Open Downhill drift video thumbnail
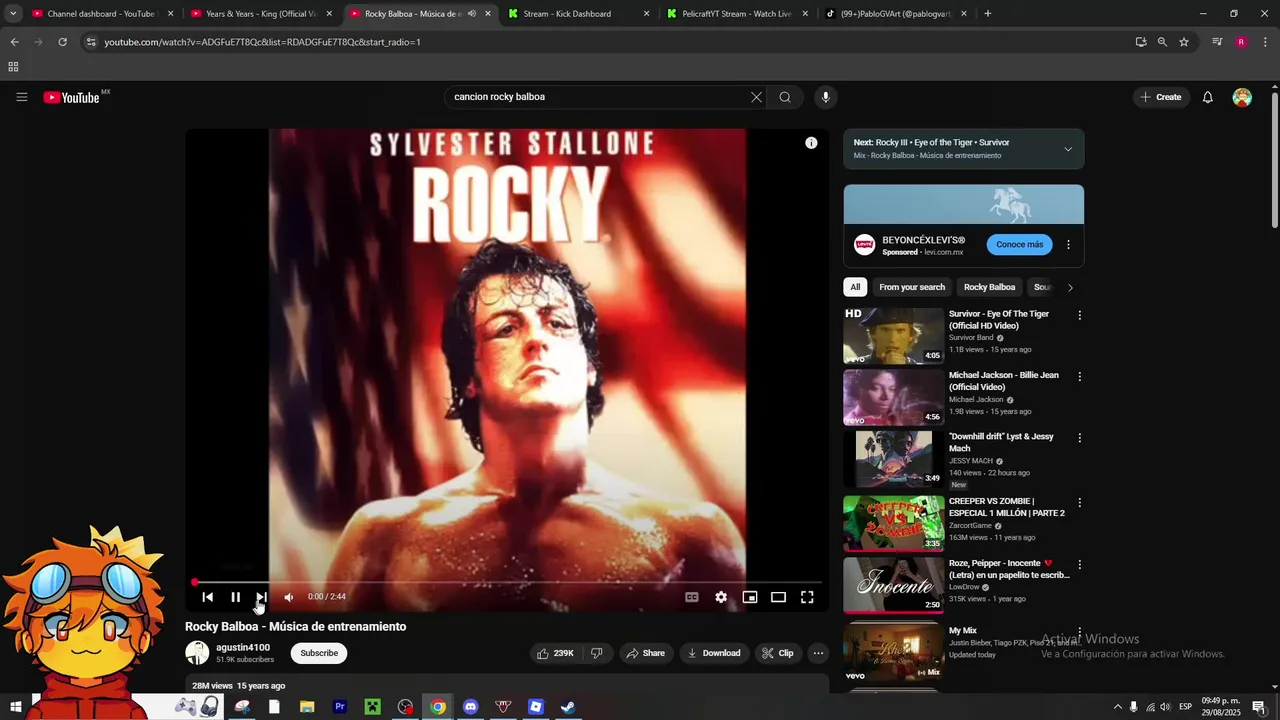 pyautogui.click(x=893, y=458)
